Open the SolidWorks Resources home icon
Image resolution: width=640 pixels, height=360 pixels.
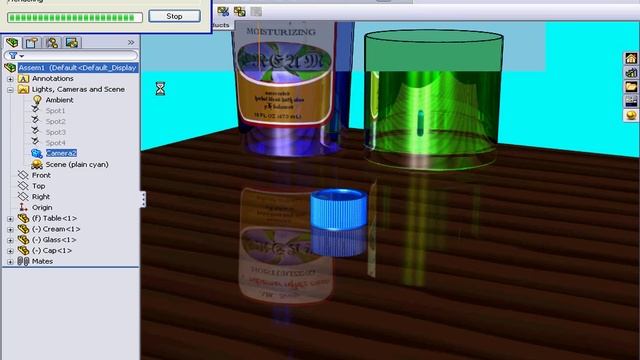pyautogui.click(x=631, y=58)
